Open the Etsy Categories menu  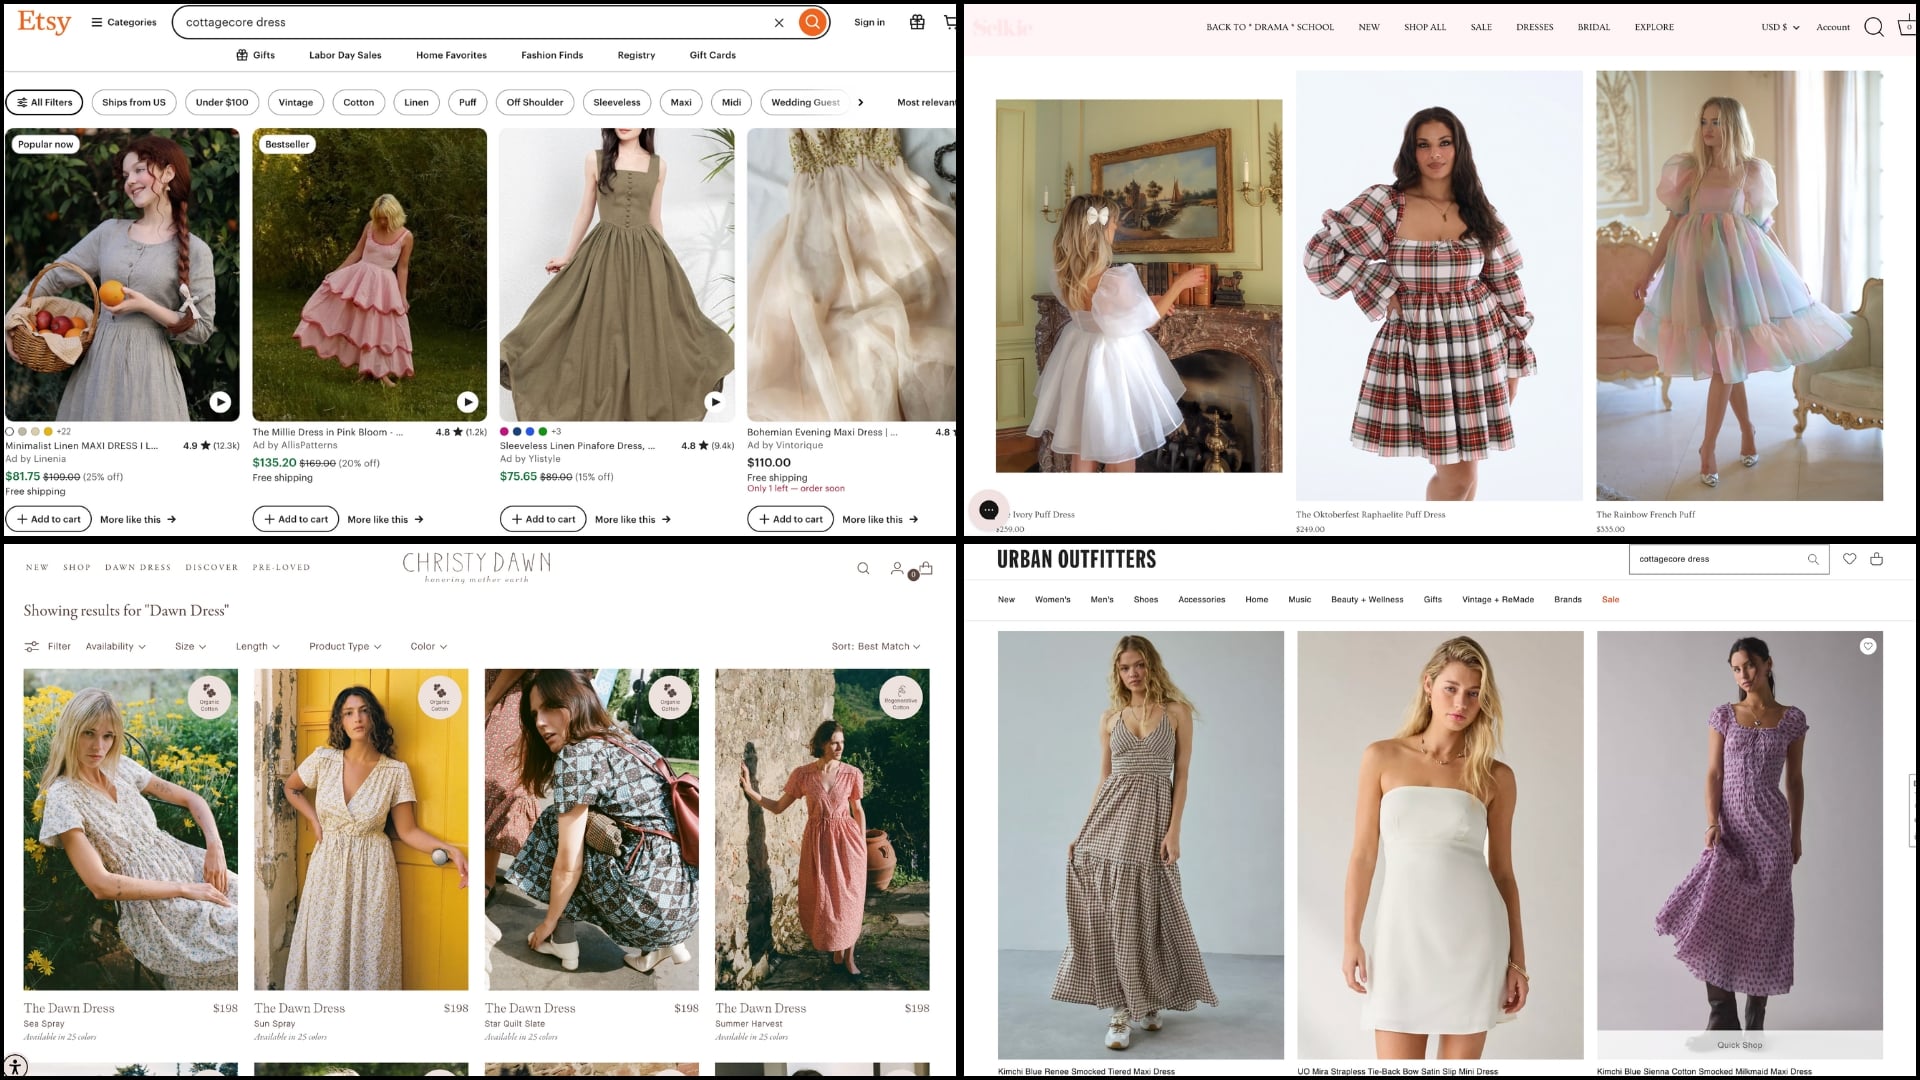(x=124, y=21)
